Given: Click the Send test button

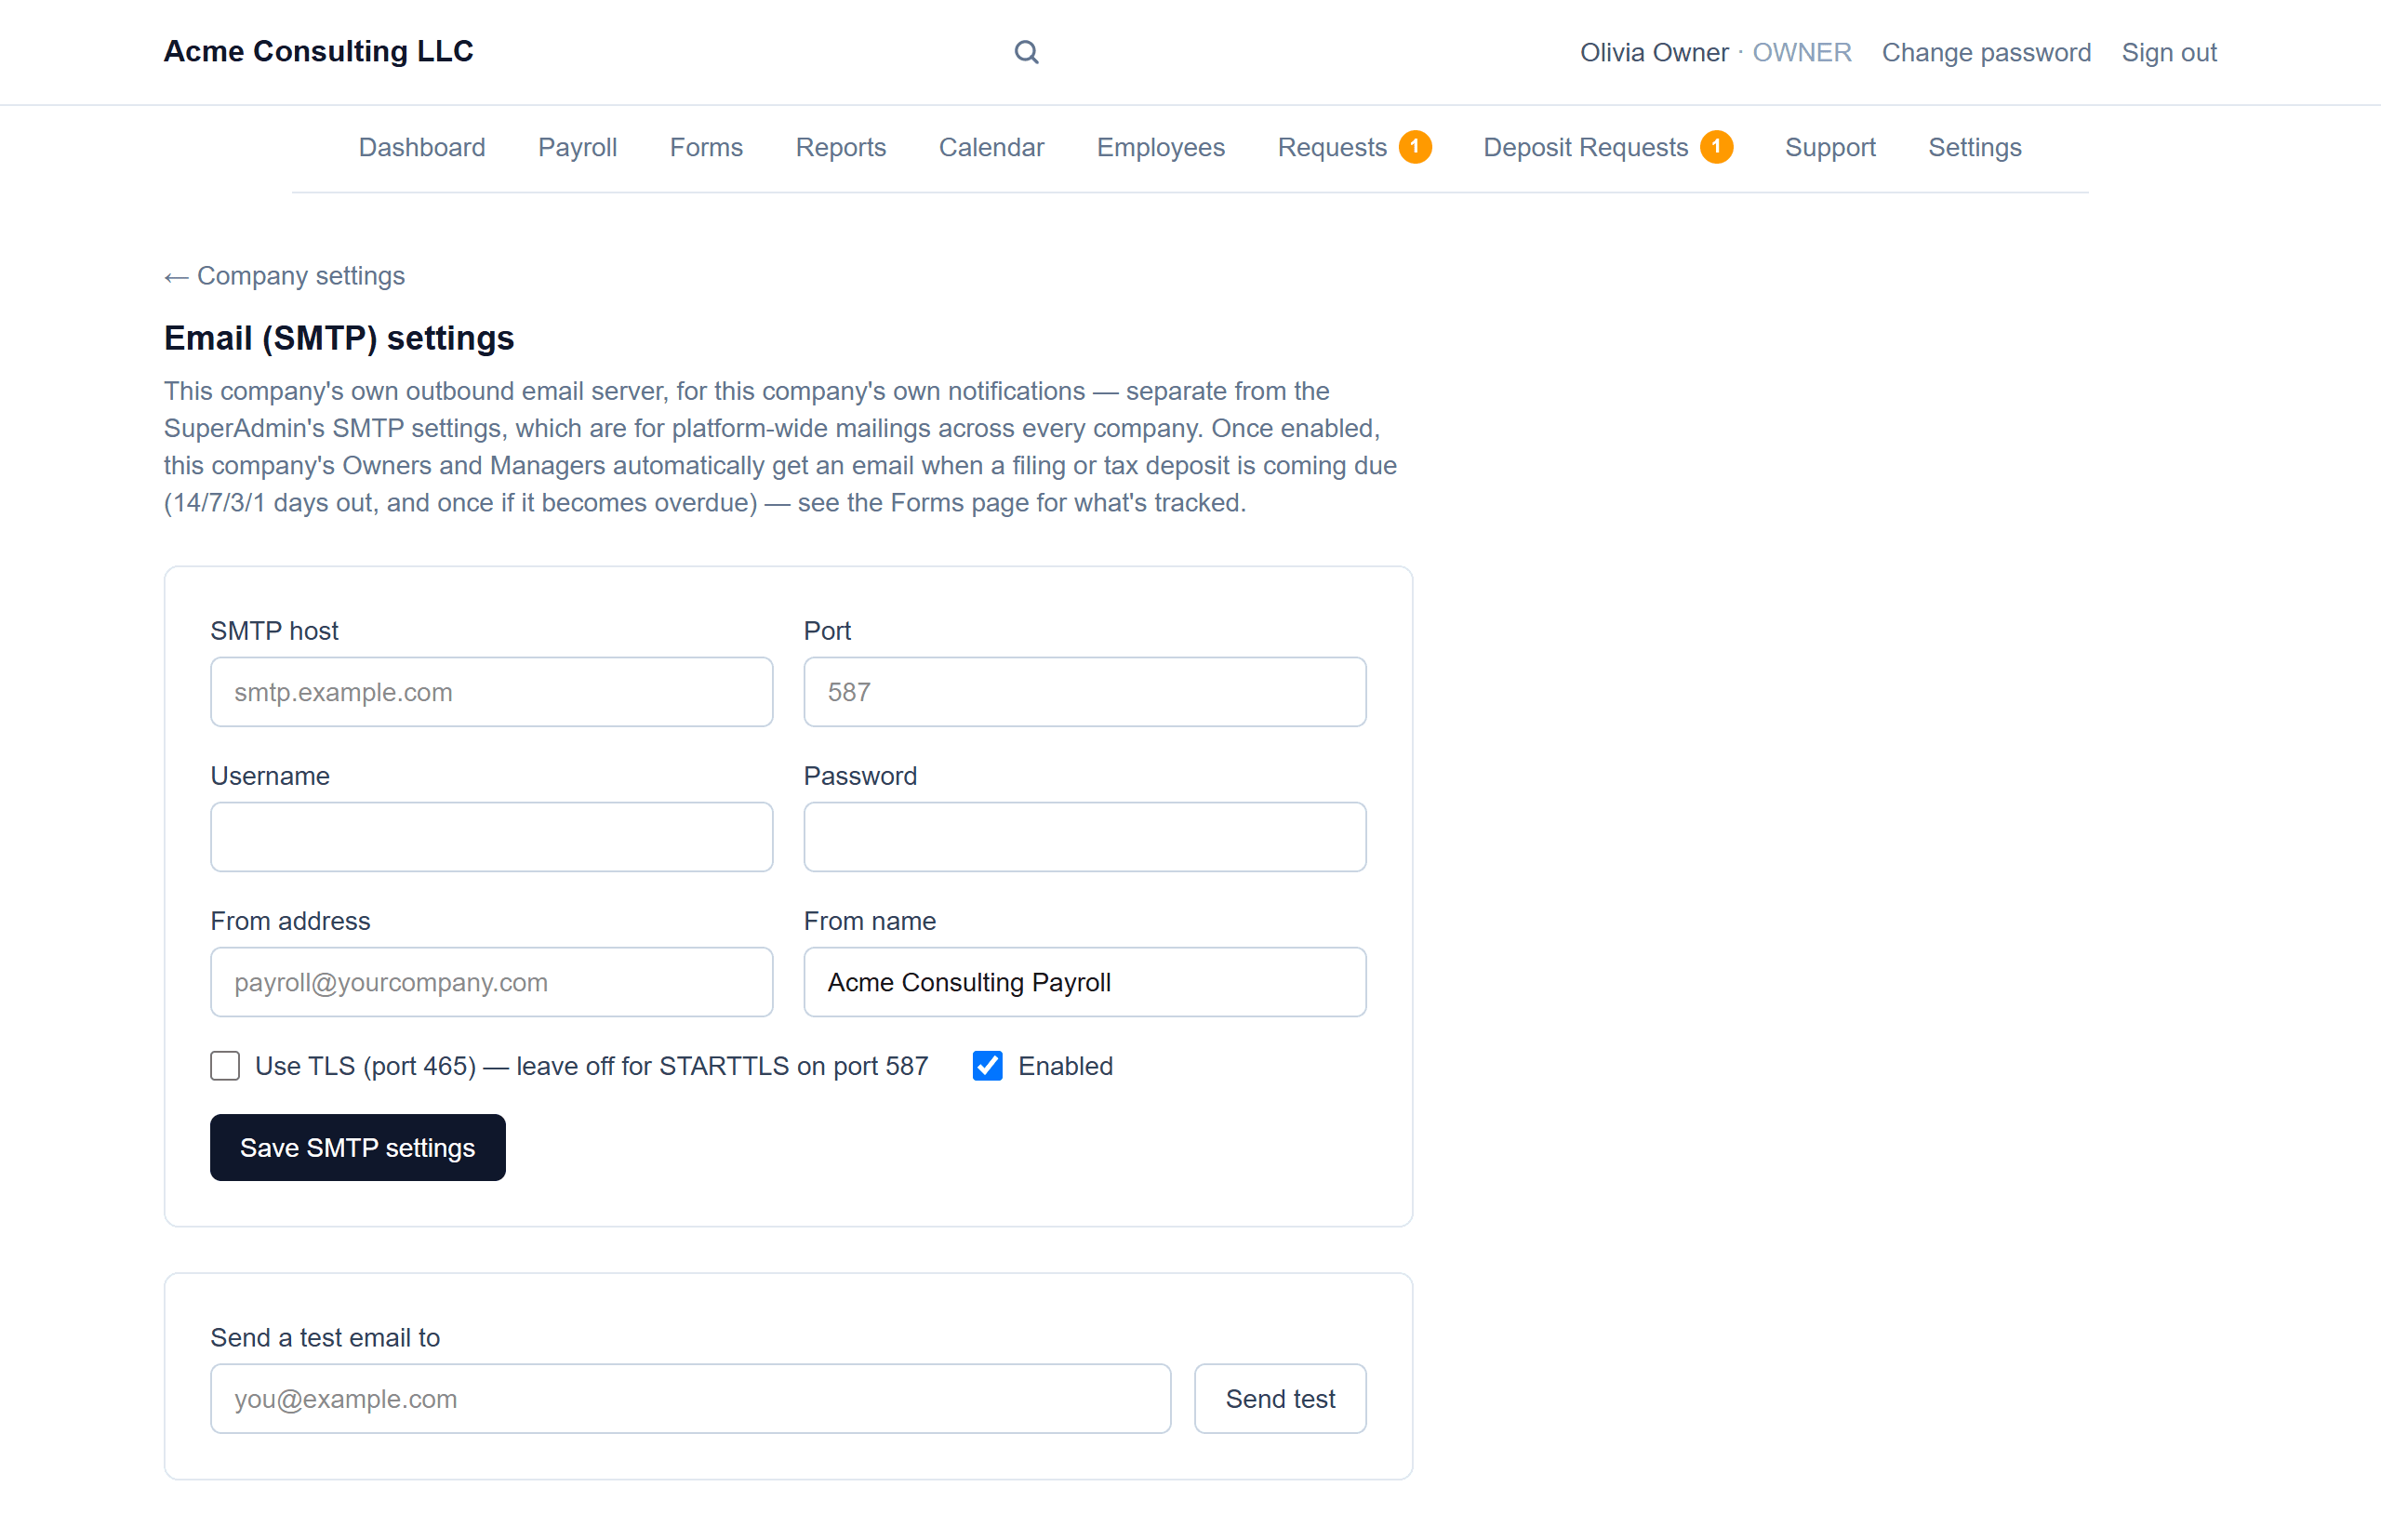Looking at the screenshot, I should coord(1280,1398).
